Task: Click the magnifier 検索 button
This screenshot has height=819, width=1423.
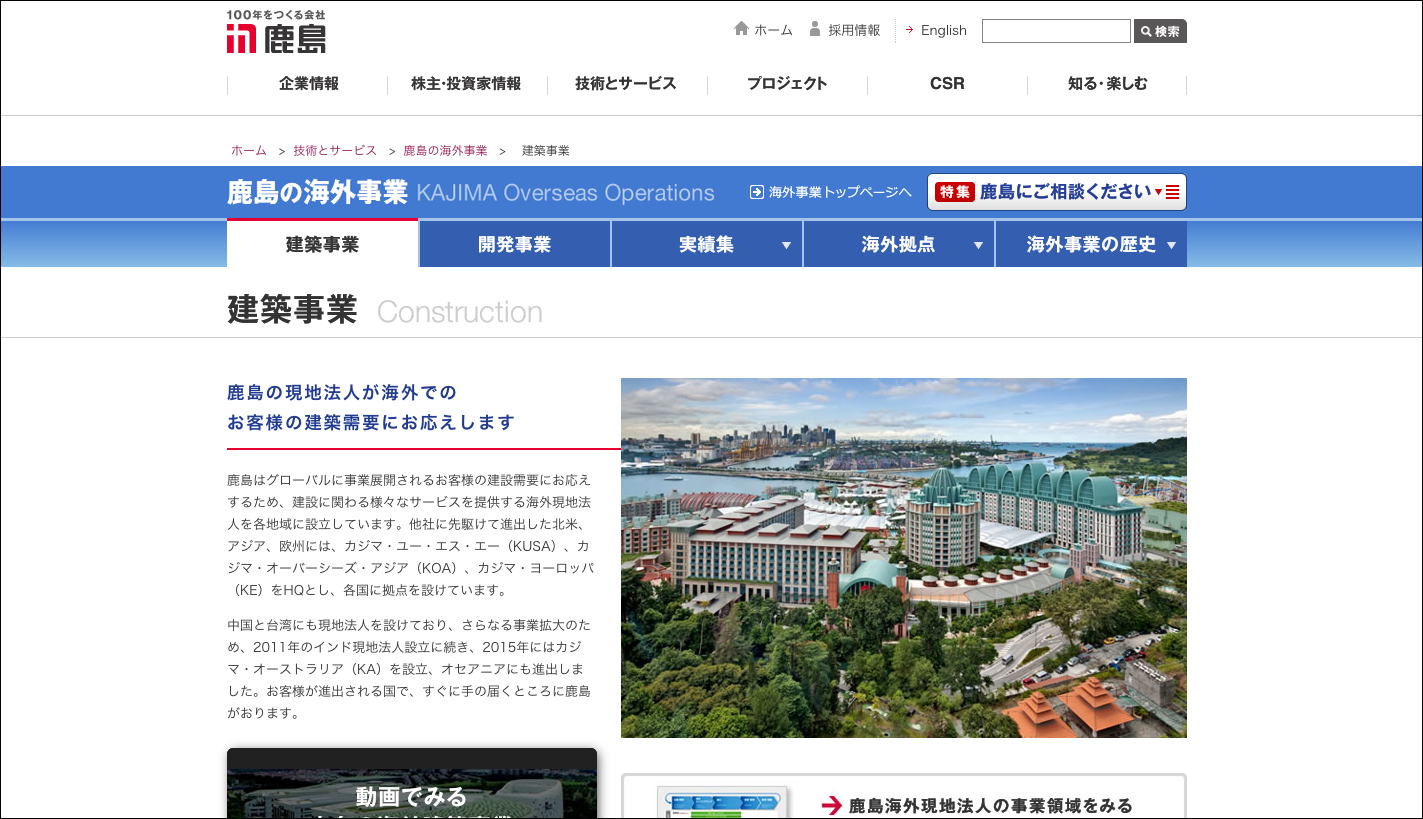Action: coord(1160,31)
